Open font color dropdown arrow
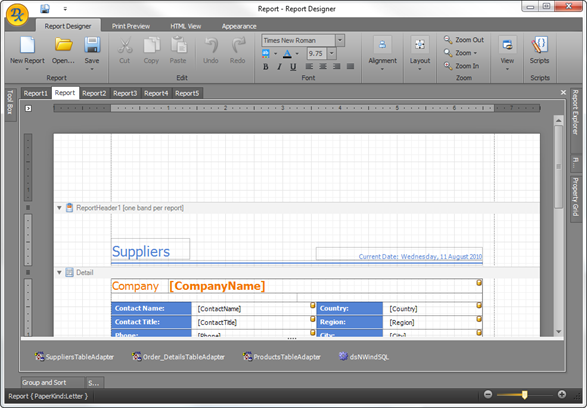 pos(297,54)
